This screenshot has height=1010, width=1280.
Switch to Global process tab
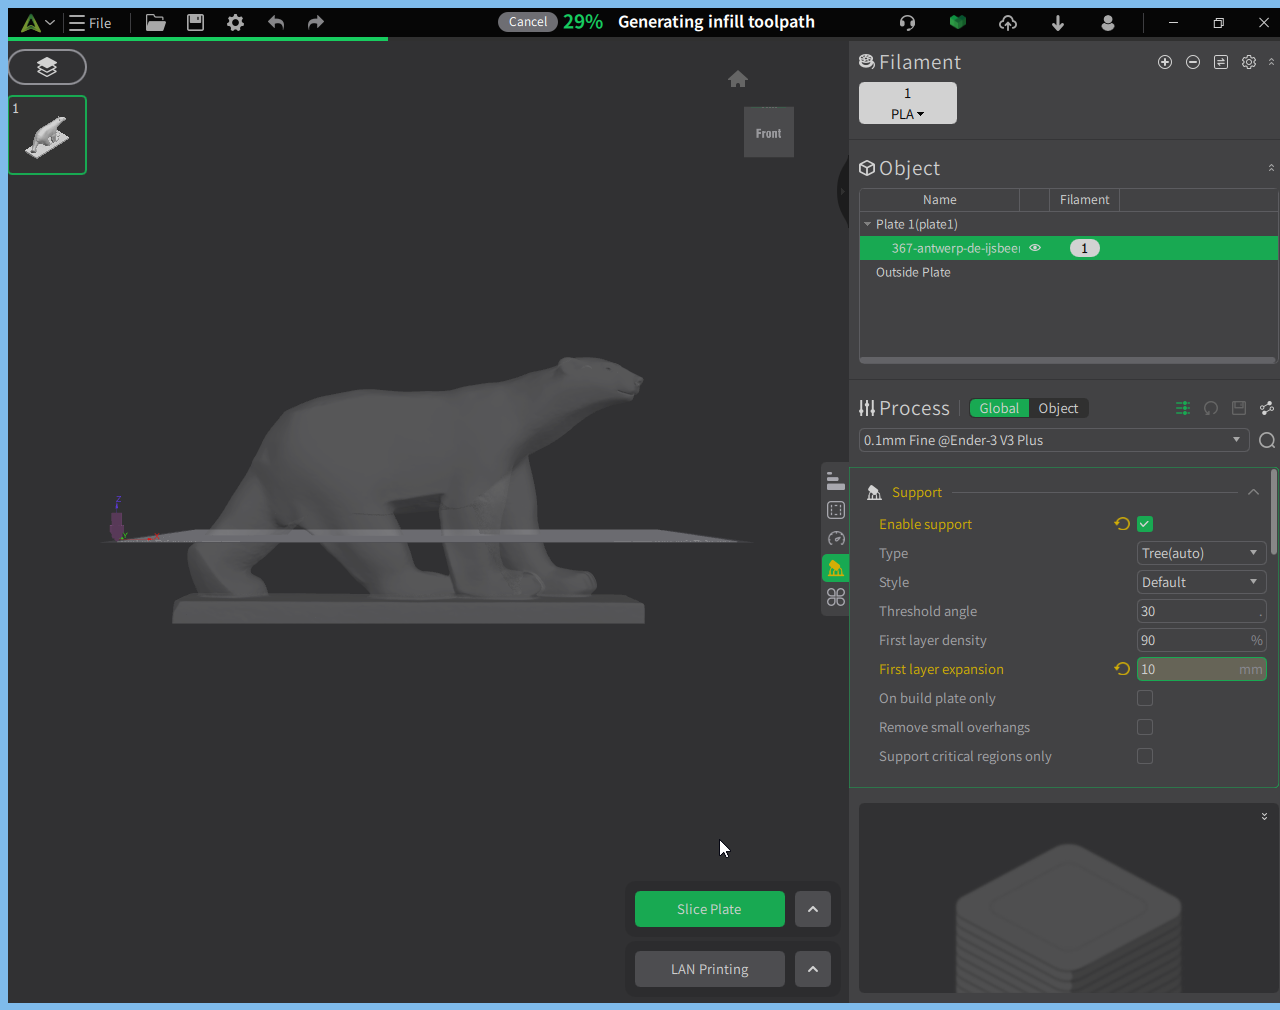[x=999, y=408]
